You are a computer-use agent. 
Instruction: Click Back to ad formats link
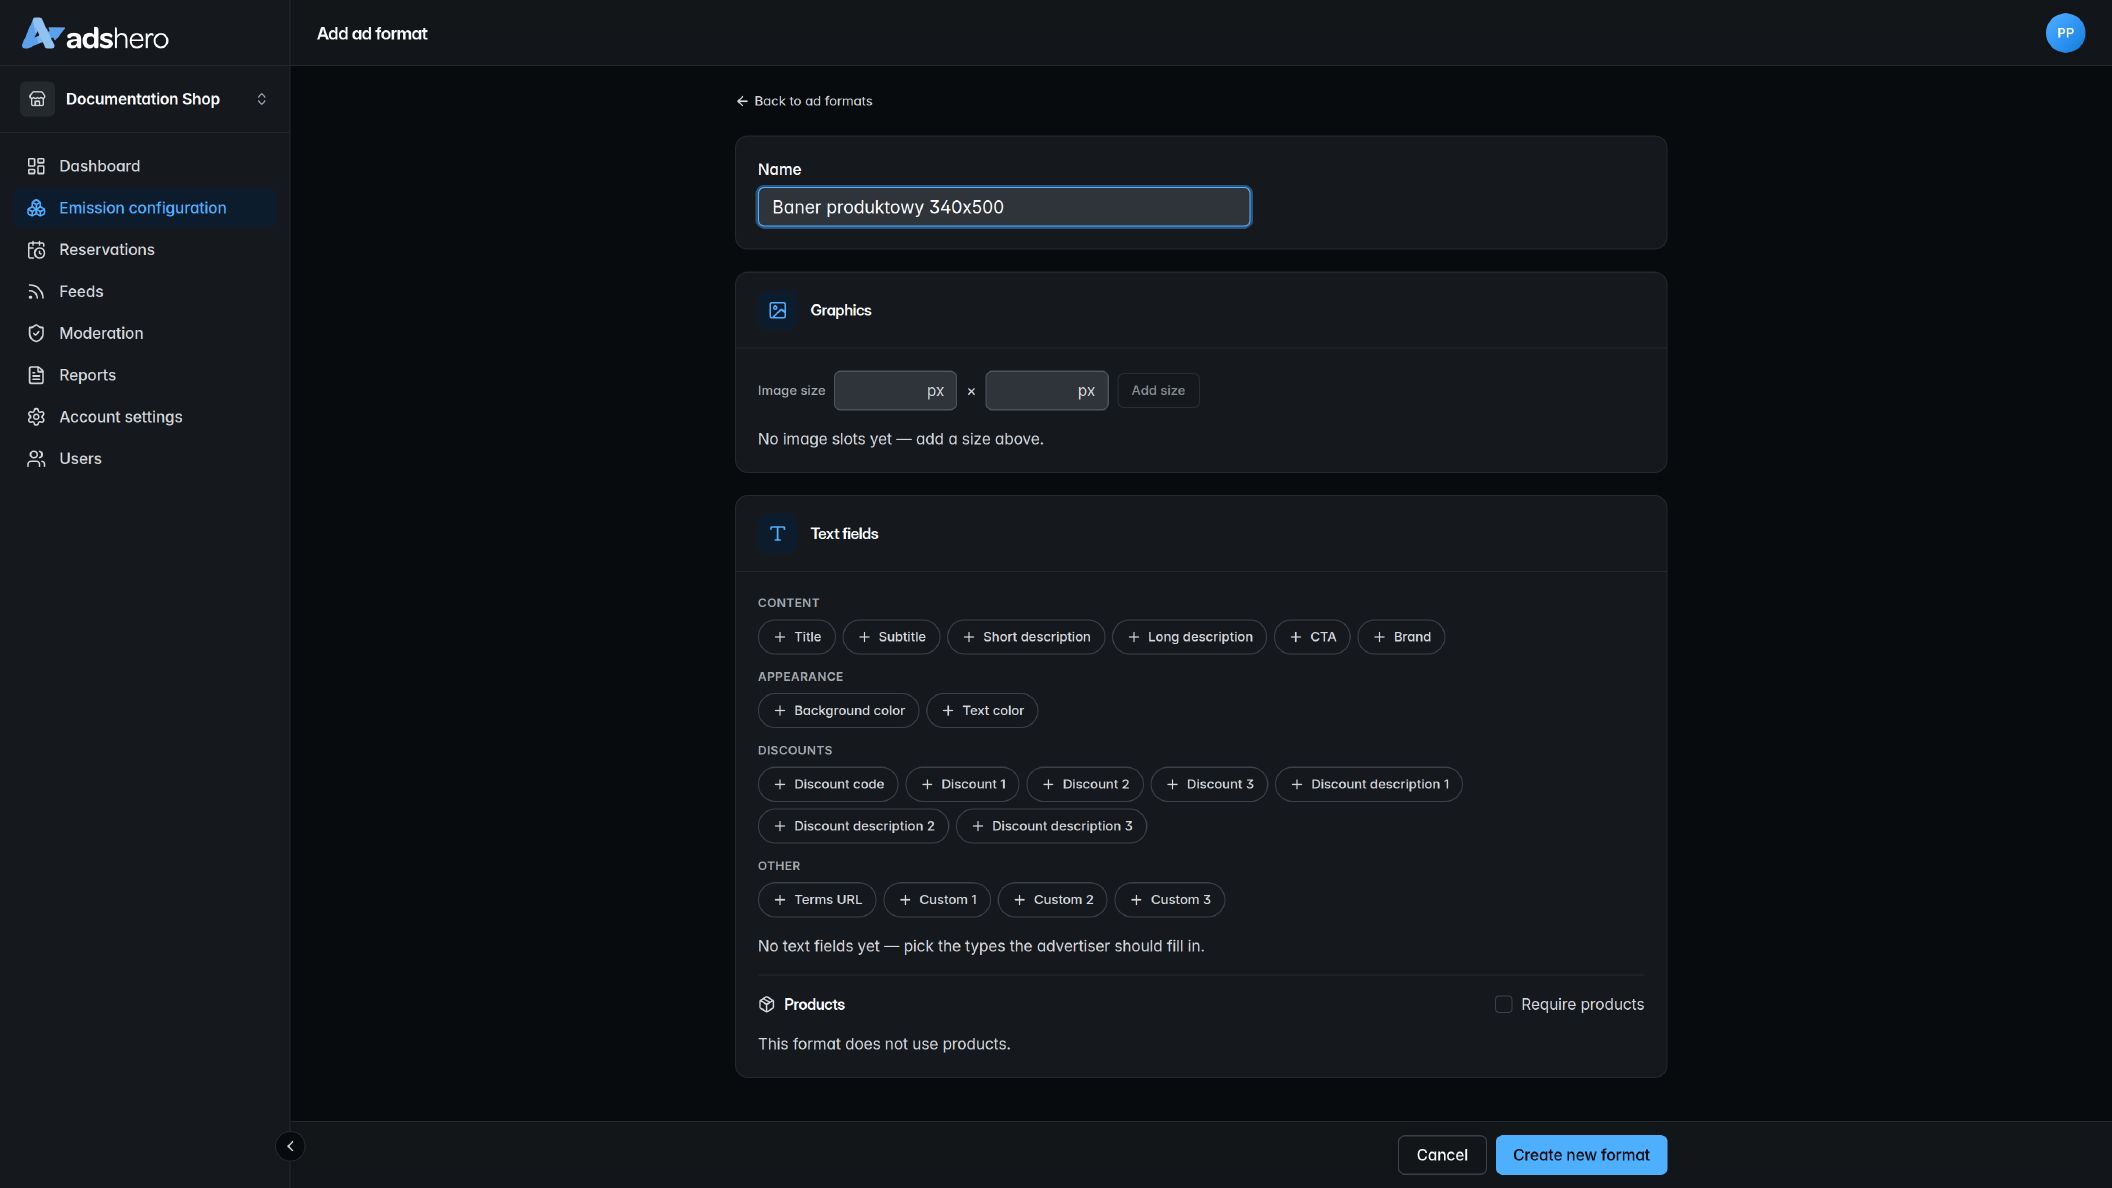click(804, 101)
